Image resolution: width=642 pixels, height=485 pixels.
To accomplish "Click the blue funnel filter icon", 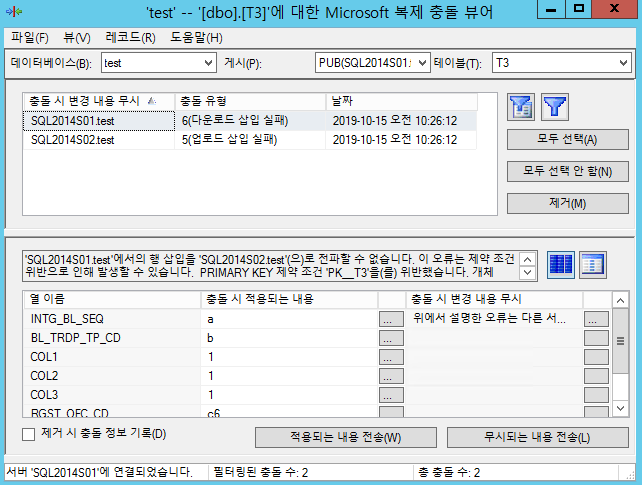I will click(555, 107).
